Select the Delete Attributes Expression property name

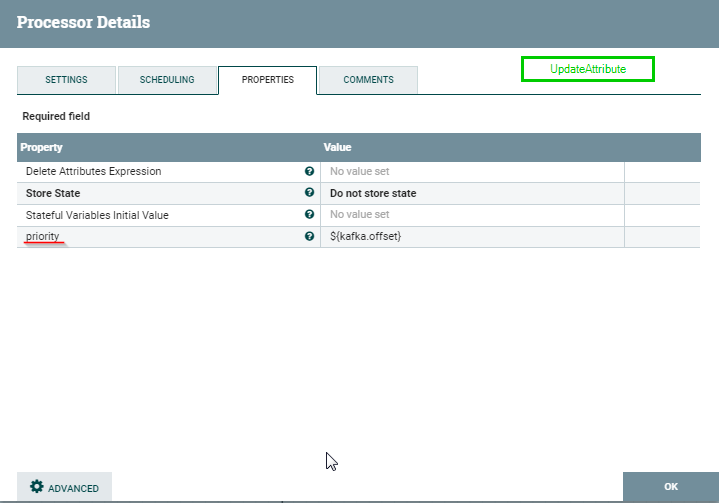[94, 171]
